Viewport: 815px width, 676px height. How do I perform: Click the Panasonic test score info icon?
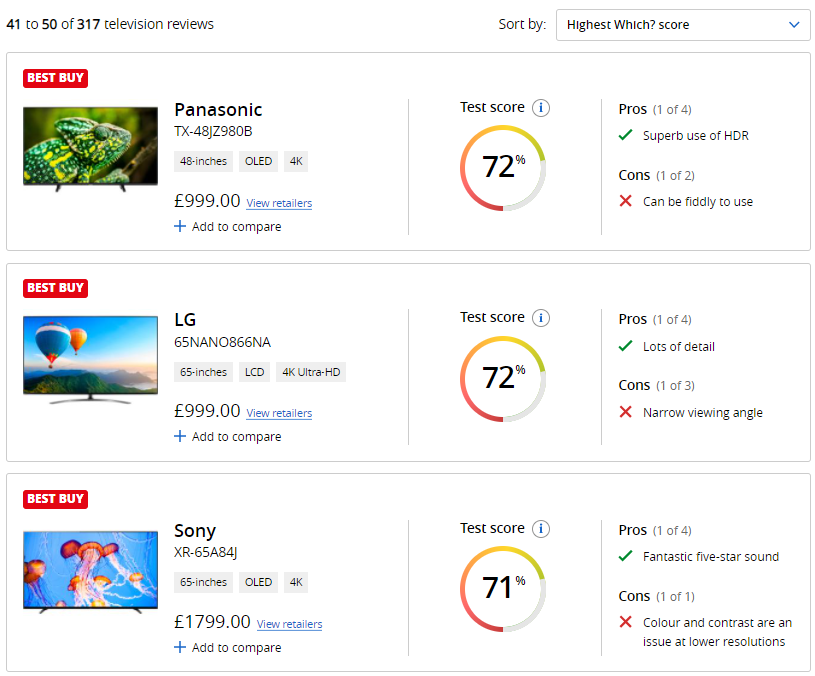(x=541, y=108)
